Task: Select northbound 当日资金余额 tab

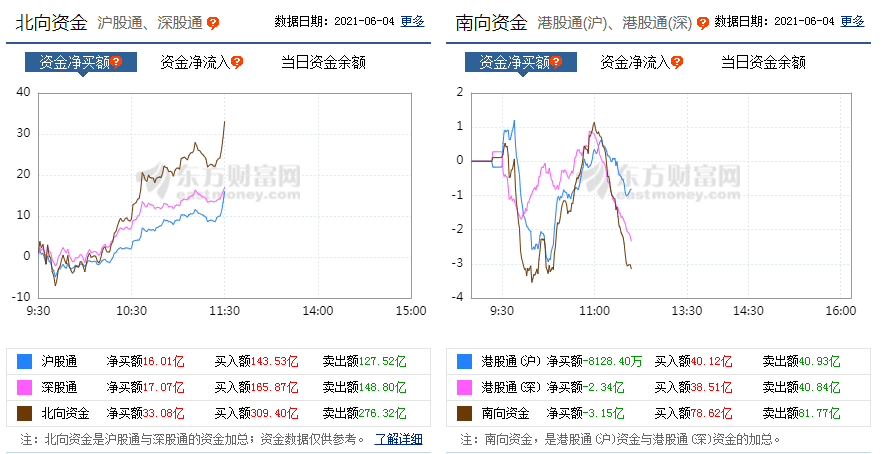Action: click(323, 62)
